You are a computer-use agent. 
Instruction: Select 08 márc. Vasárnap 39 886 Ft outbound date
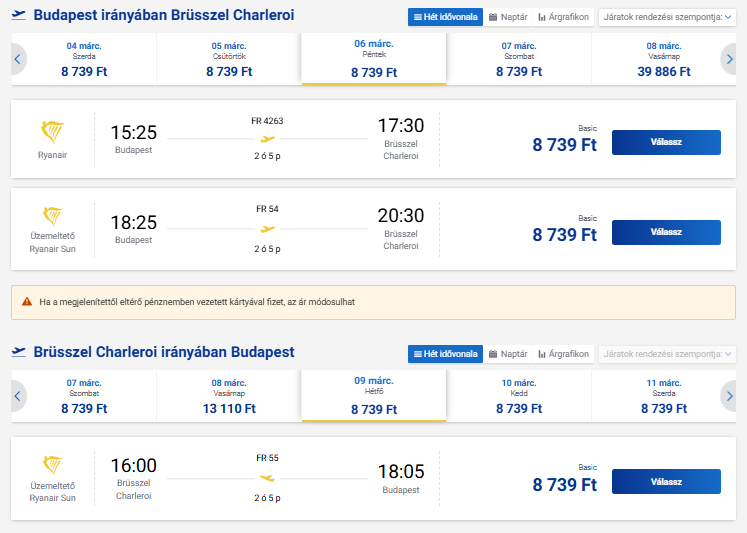[664, 59]
